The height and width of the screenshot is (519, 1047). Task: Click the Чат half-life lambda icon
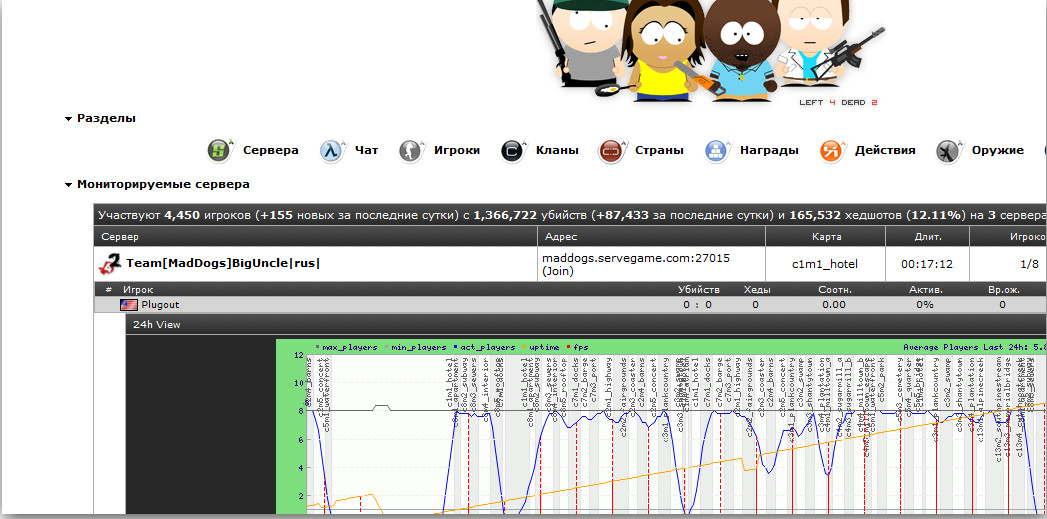[x=331, y=151]
